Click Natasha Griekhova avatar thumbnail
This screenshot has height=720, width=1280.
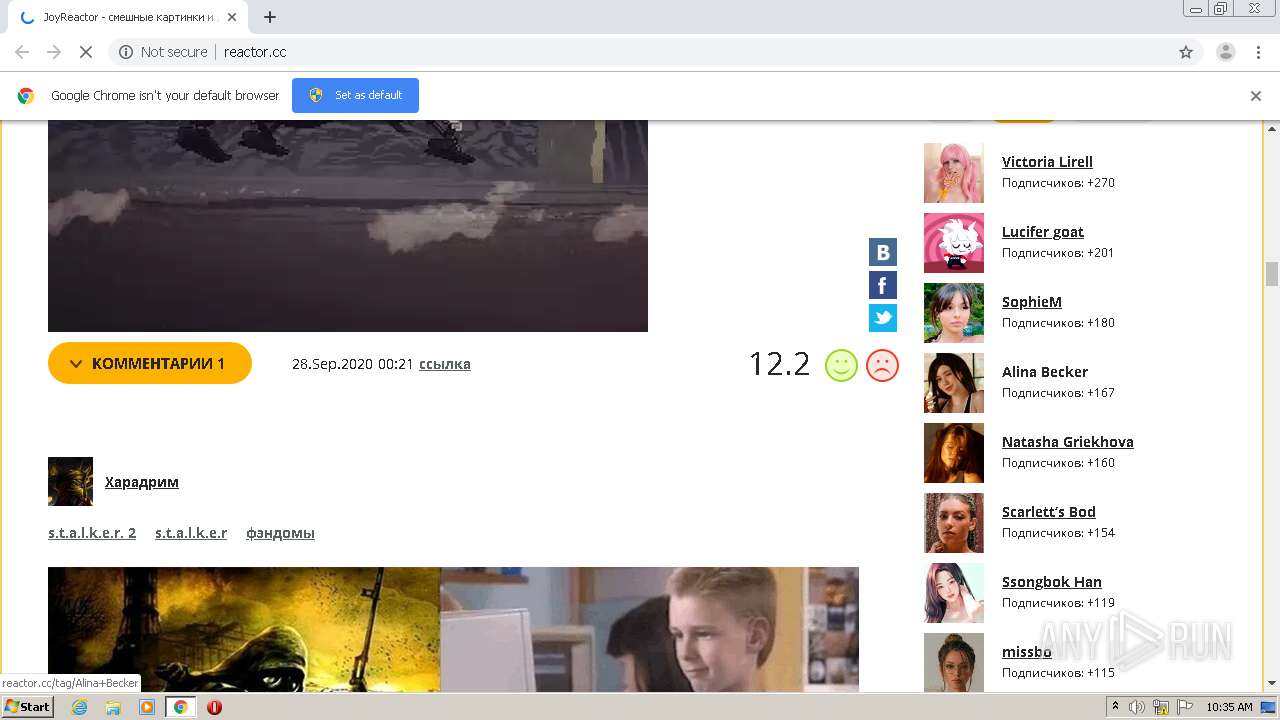coord(954,453)
